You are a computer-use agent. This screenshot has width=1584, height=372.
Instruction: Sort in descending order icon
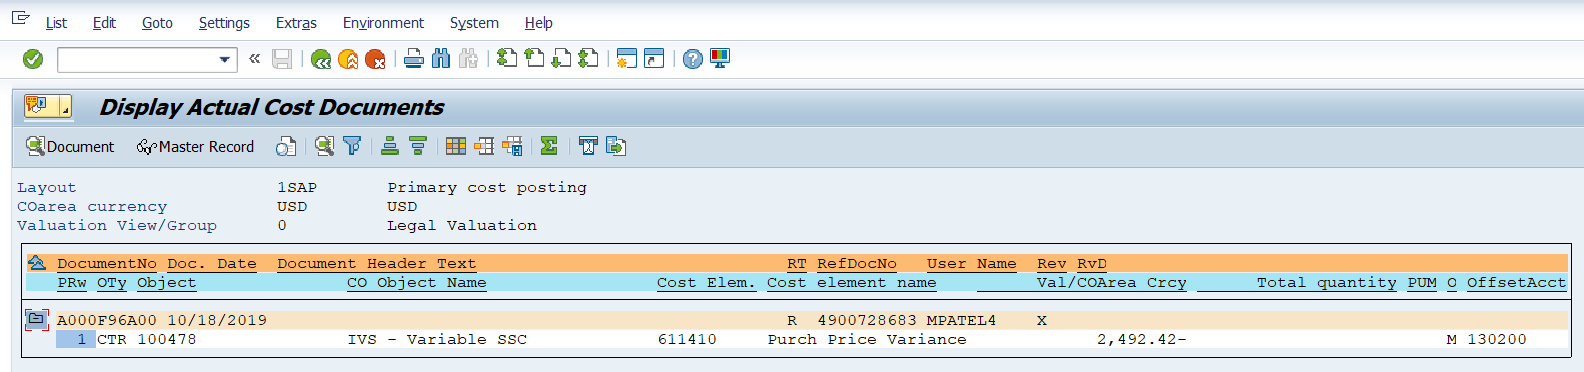[418, 147]
